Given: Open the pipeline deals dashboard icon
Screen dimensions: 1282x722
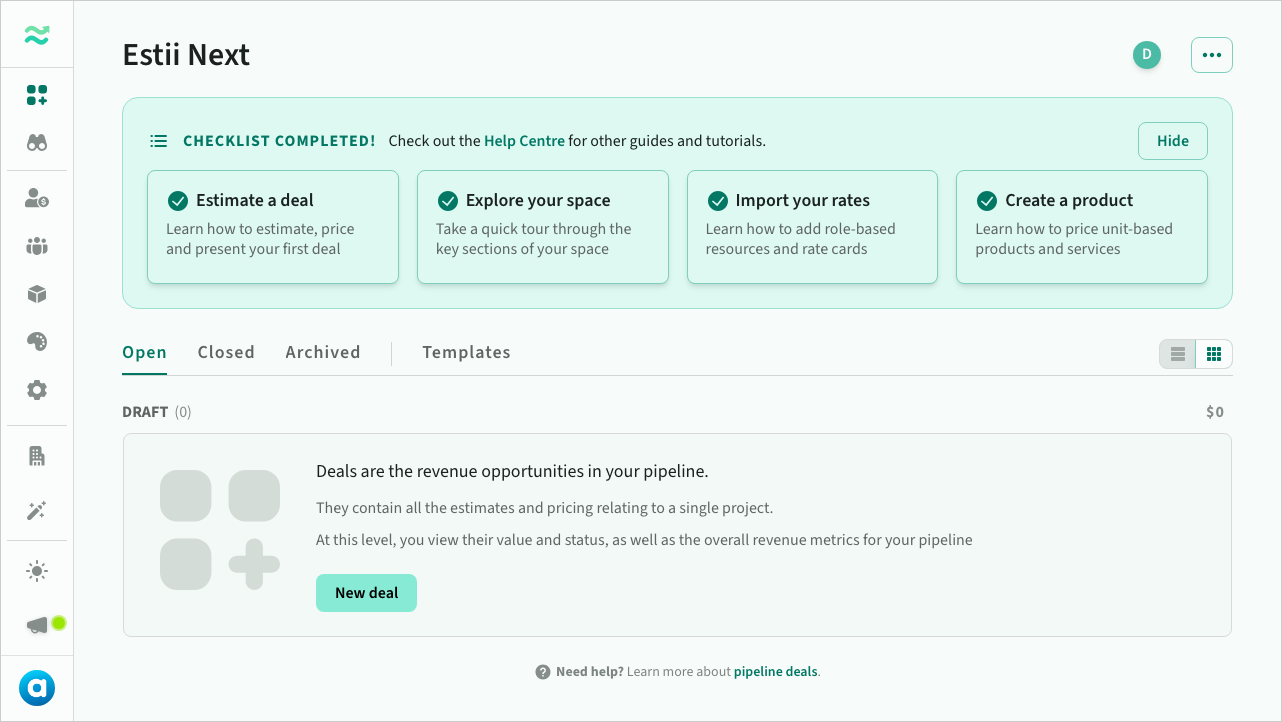Looking at the screenshot, I should [37, 95].
